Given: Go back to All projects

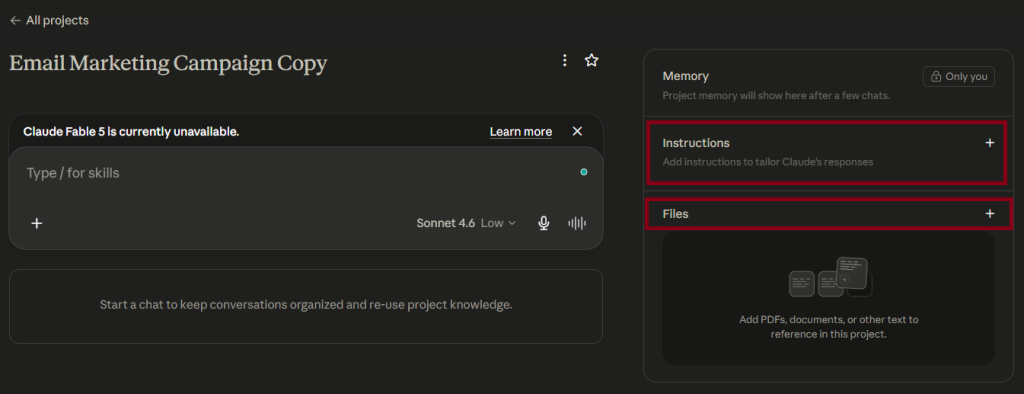Looking at the screenshot, I should [x=49, y=20].
